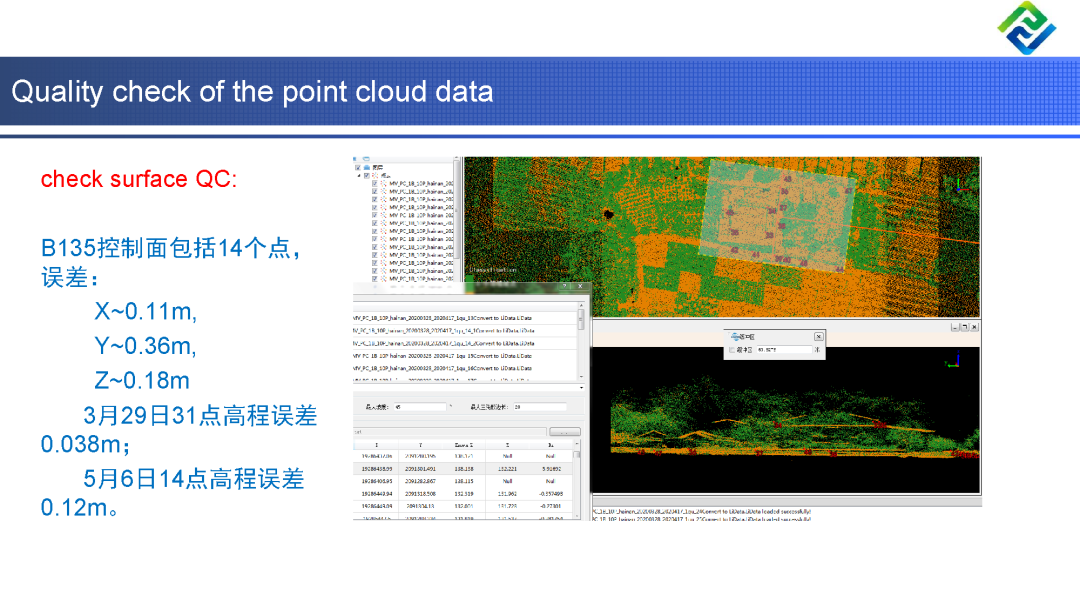Viewport: 1080px width, 608px height.
Task: Click the first log line 'loaded successfully'
Action: coord(702,512)
